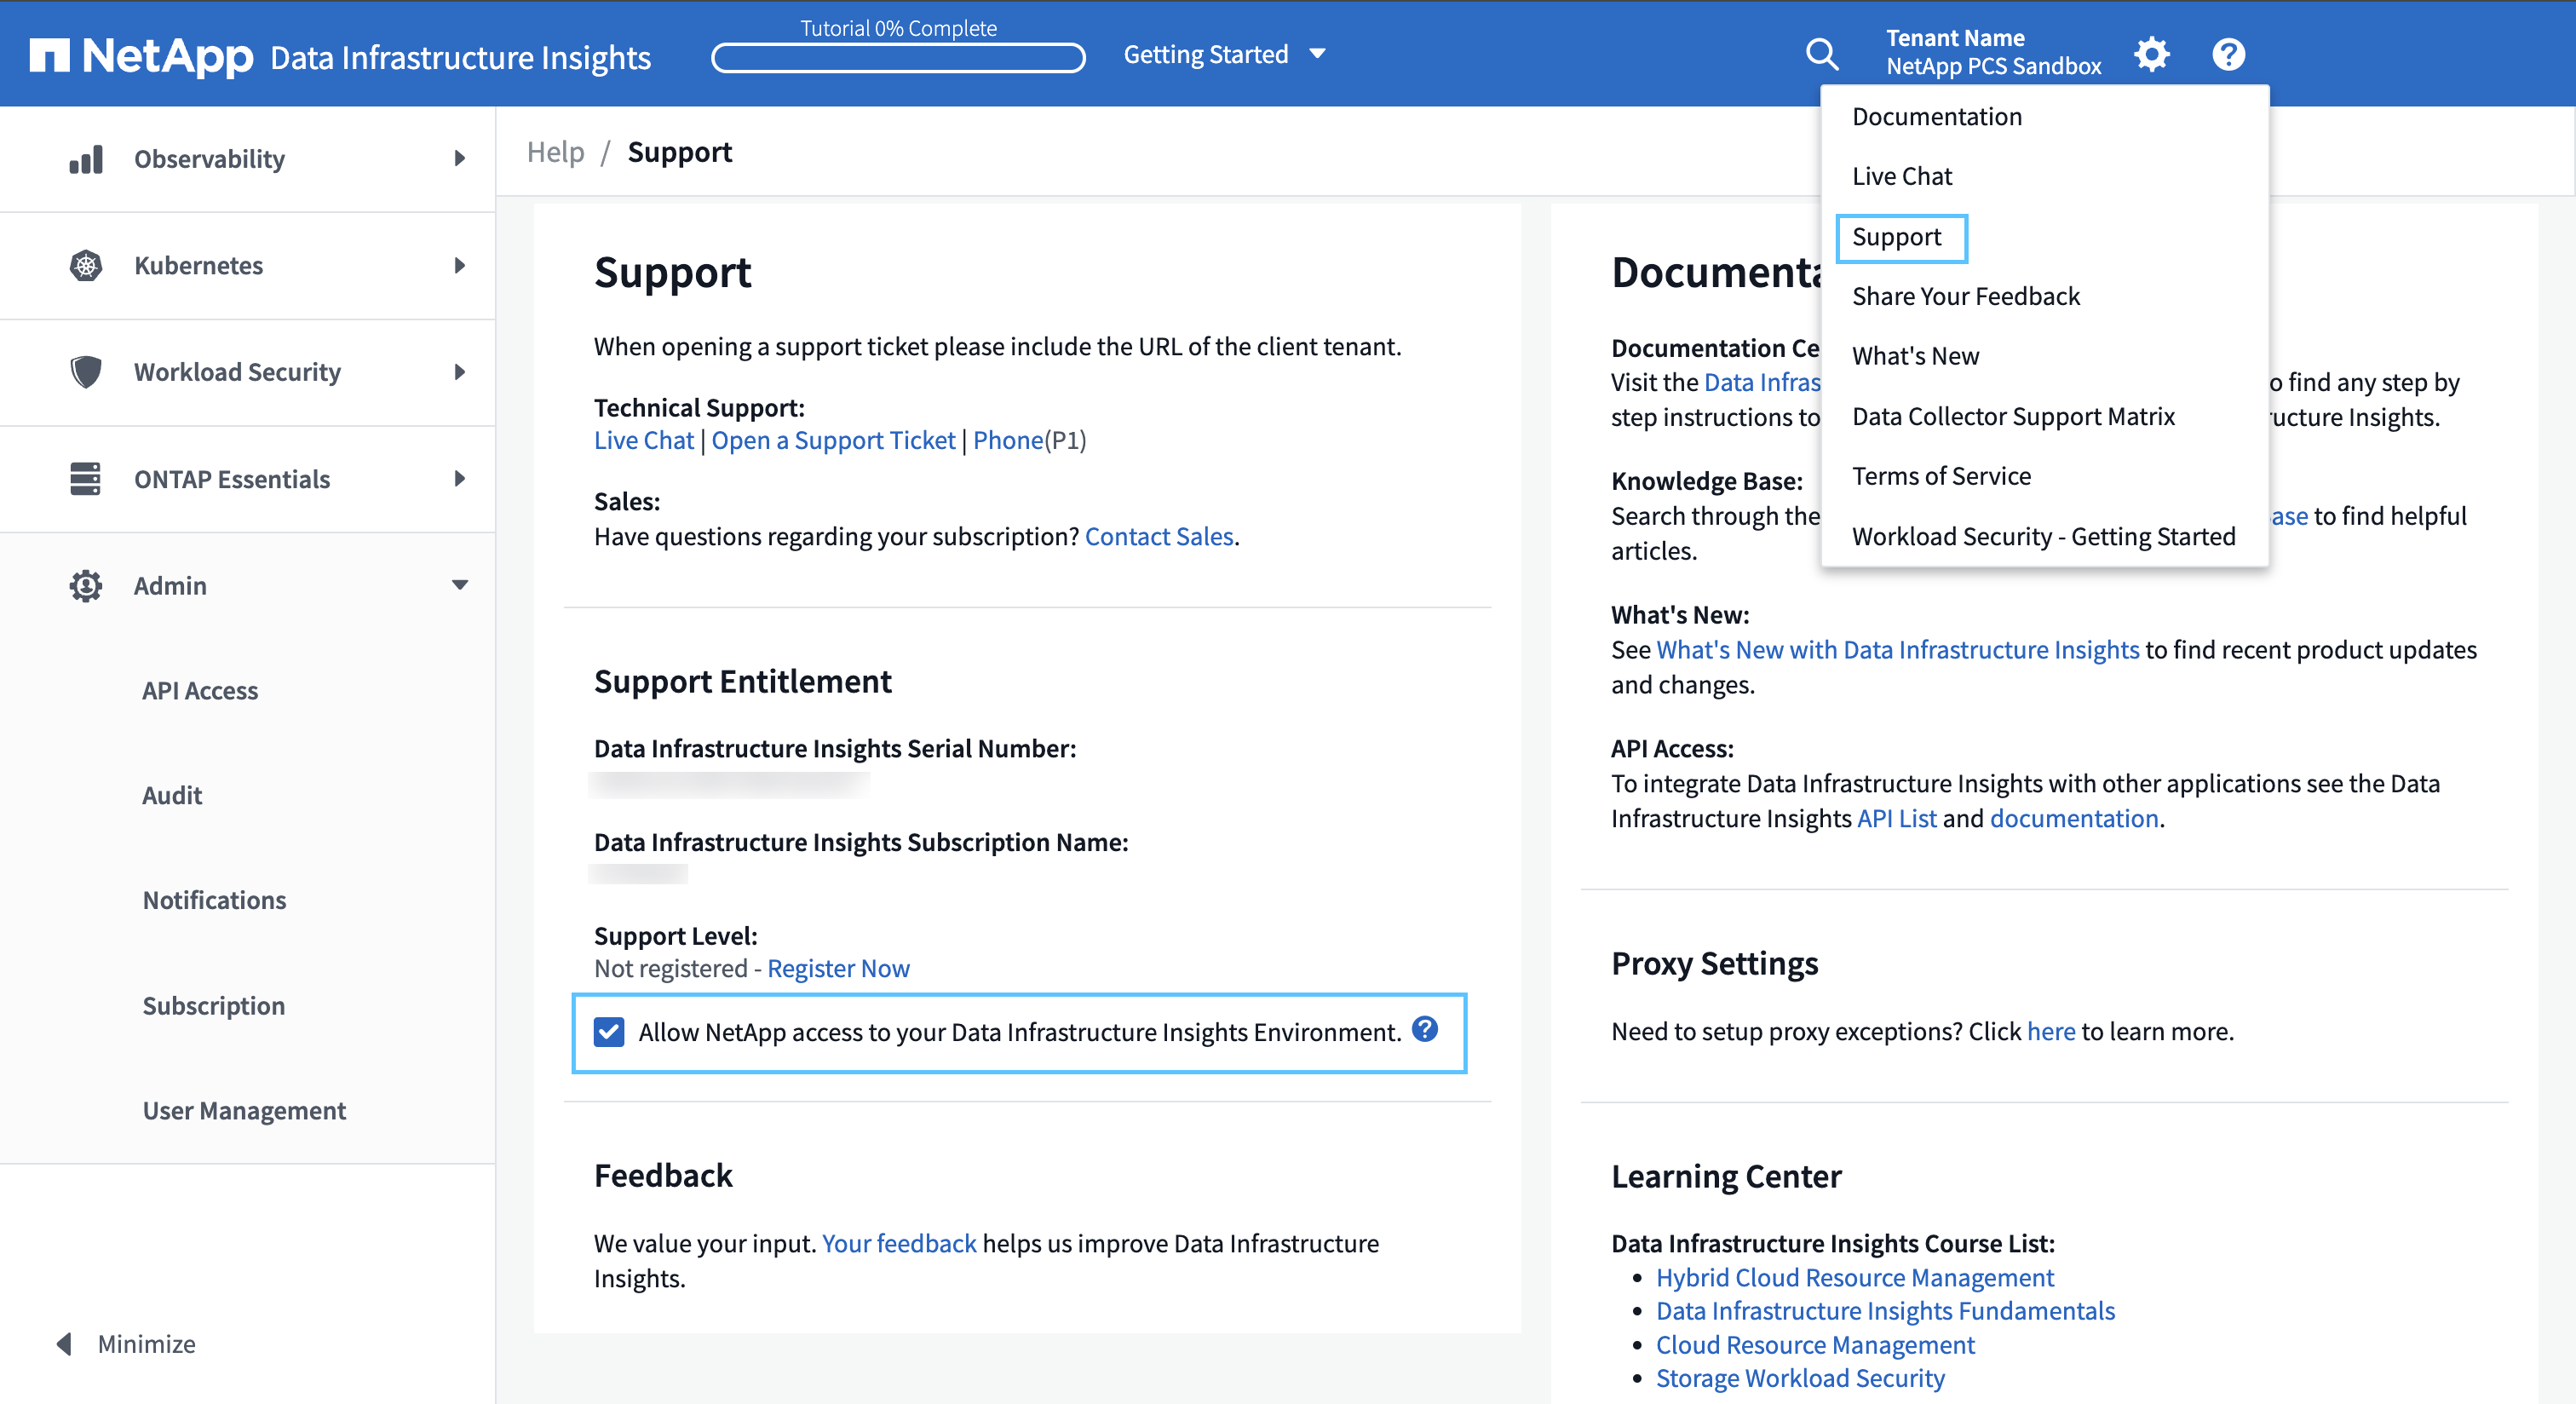Screen dimensions: 2576x1404
Task: Click the Kubernetes navigation icon
Action: point(81,265)
